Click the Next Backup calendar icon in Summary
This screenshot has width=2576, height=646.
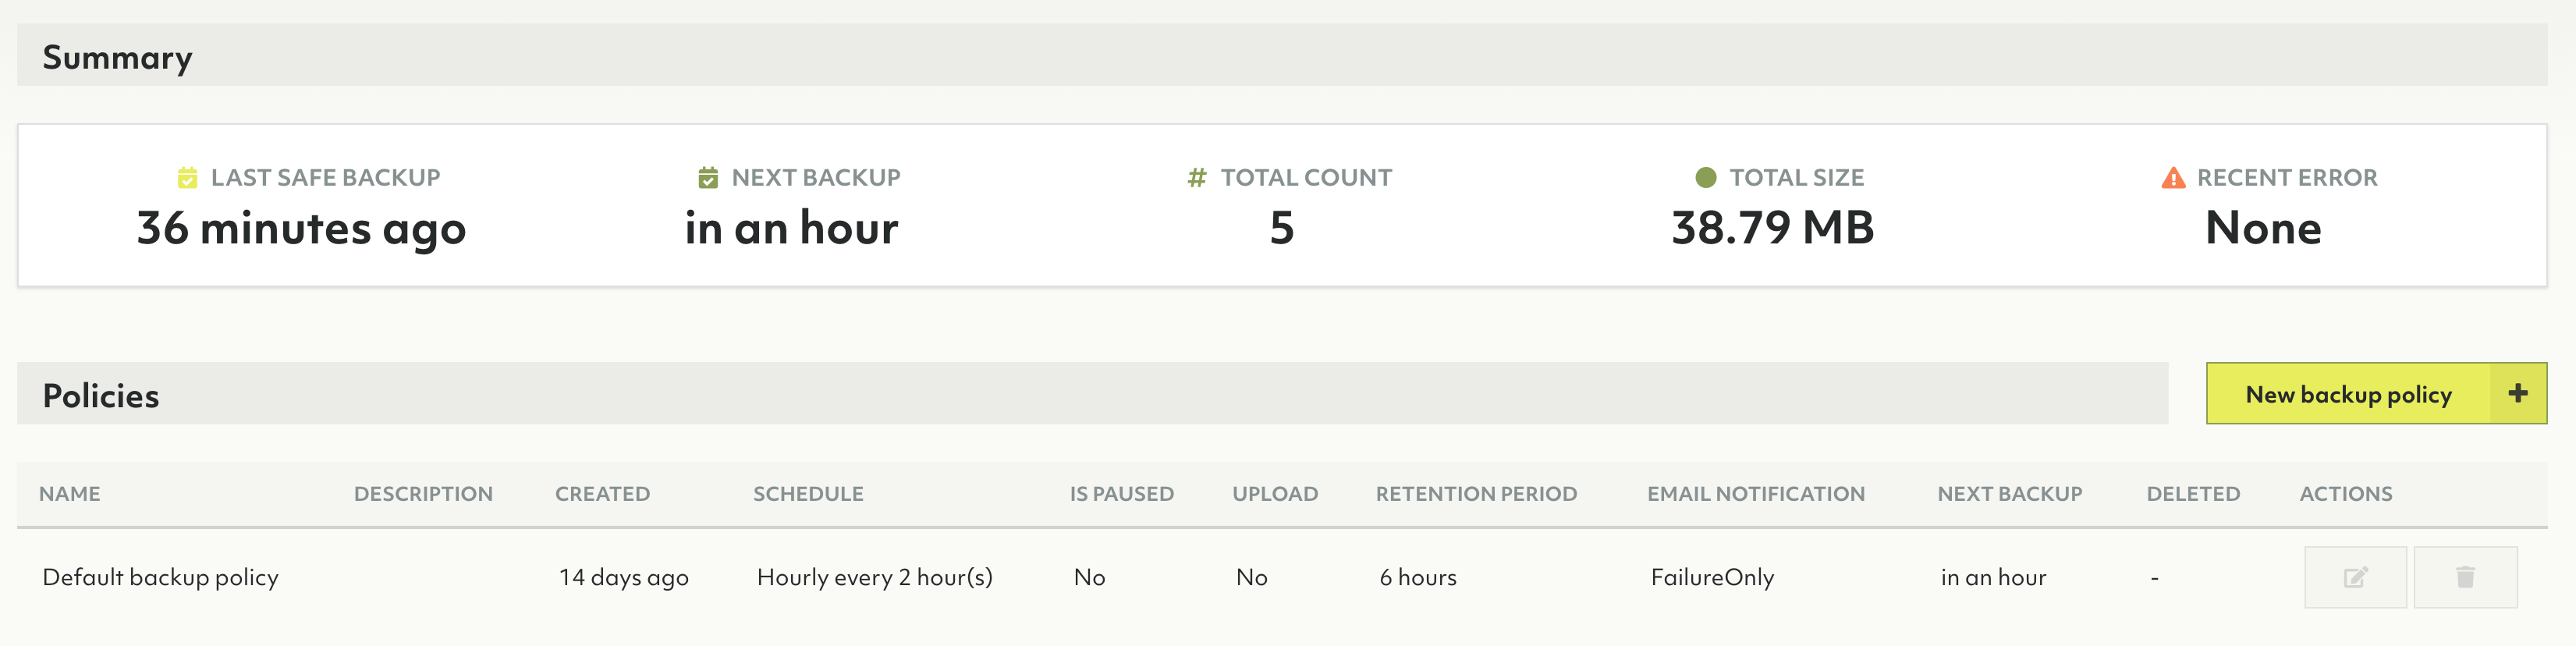(x=708, y=178)
